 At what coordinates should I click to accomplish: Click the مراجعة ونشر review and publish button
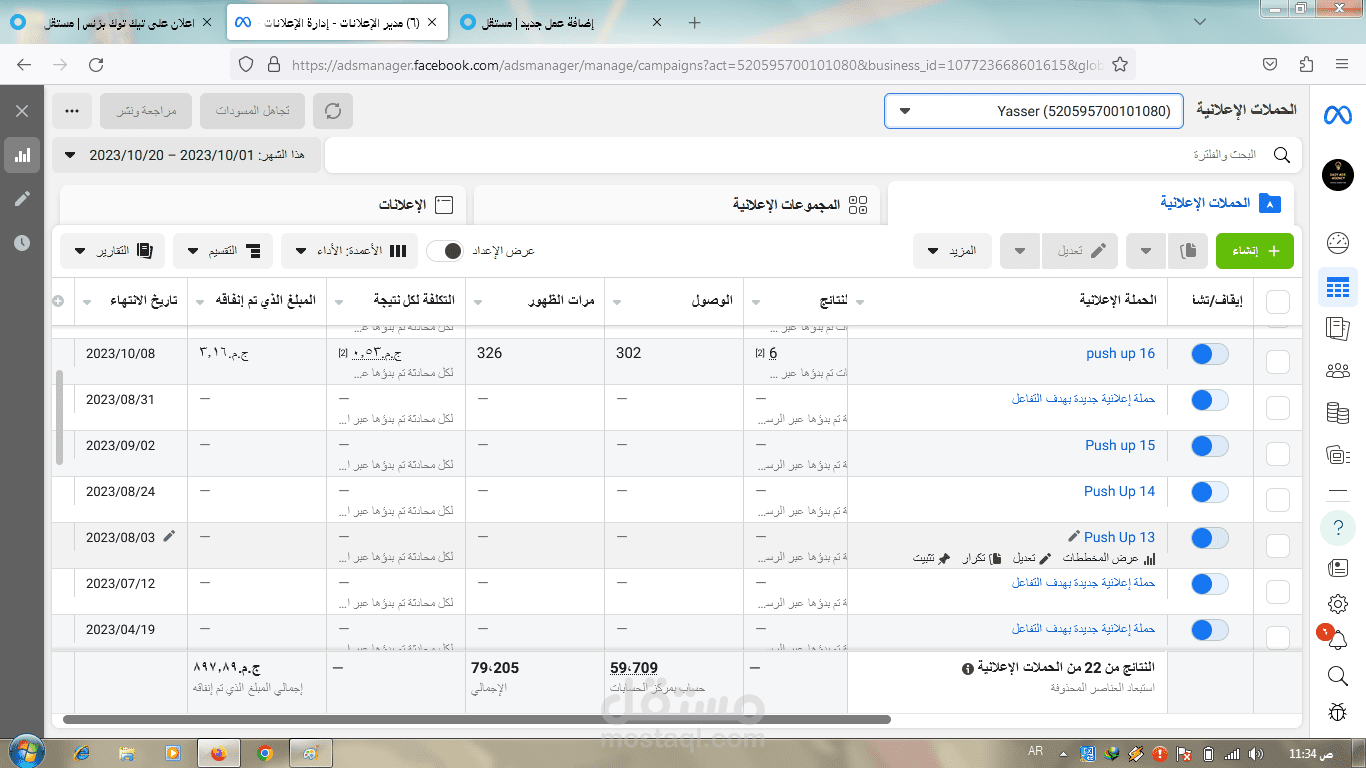(x=145, y=111)
